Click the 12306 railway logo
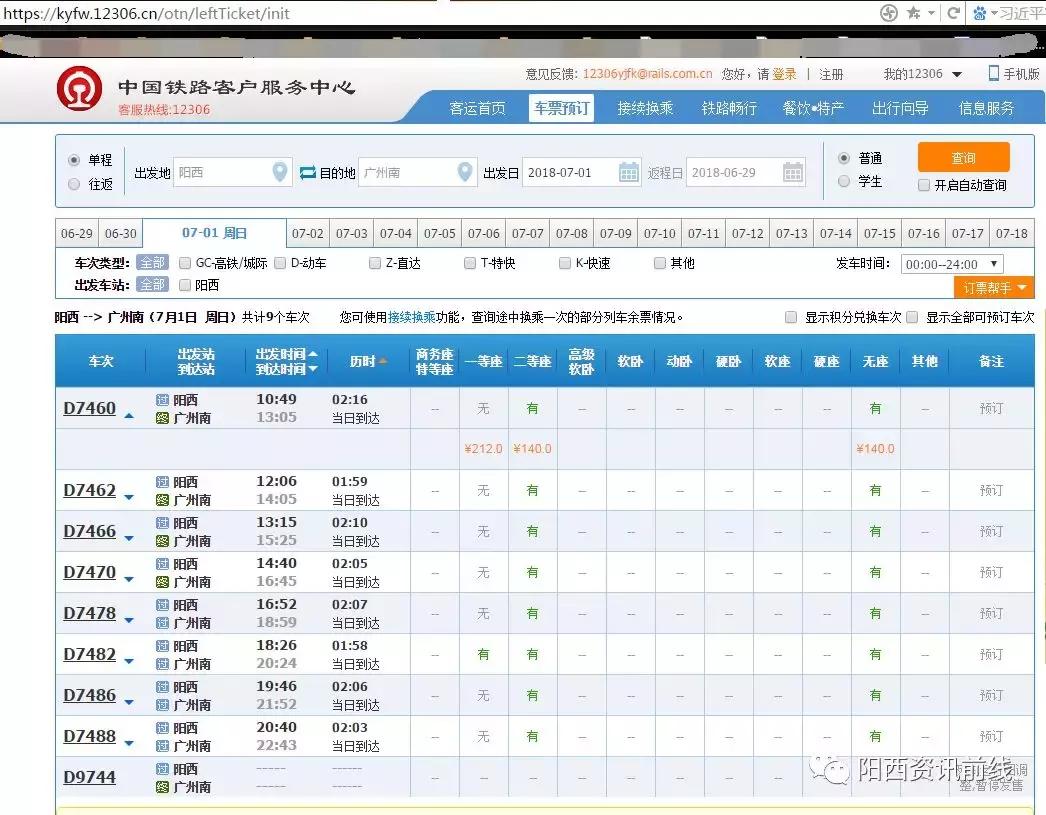 click(80, 88)
